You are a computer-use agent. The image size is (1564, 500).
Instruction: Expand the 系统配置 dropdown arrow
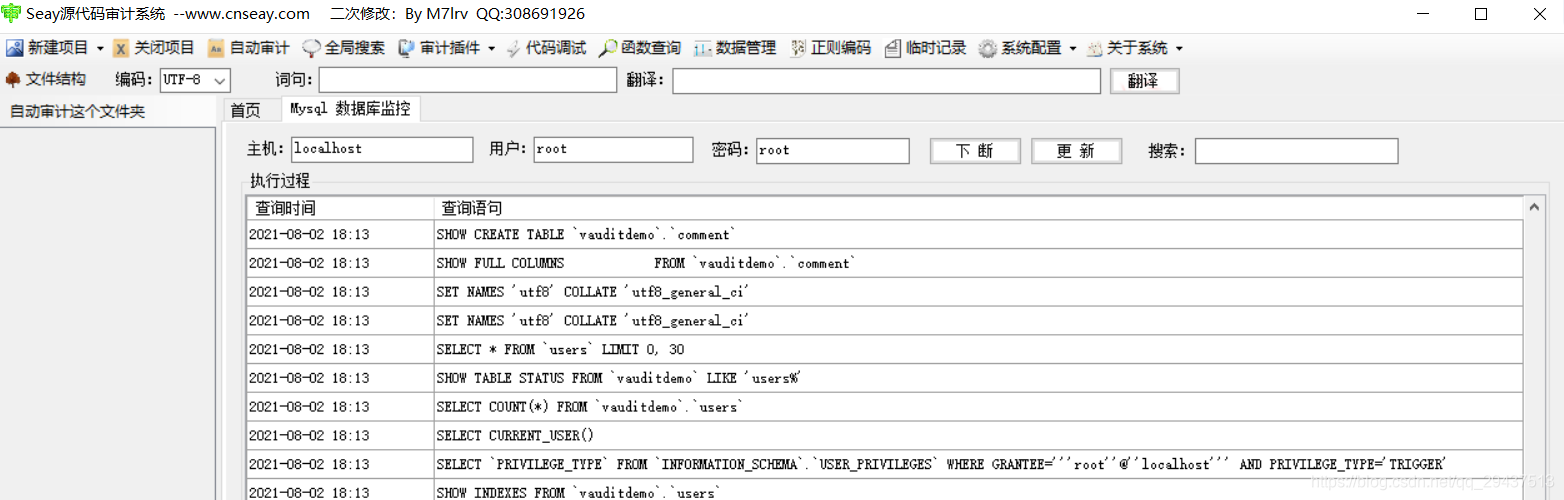1072,48
